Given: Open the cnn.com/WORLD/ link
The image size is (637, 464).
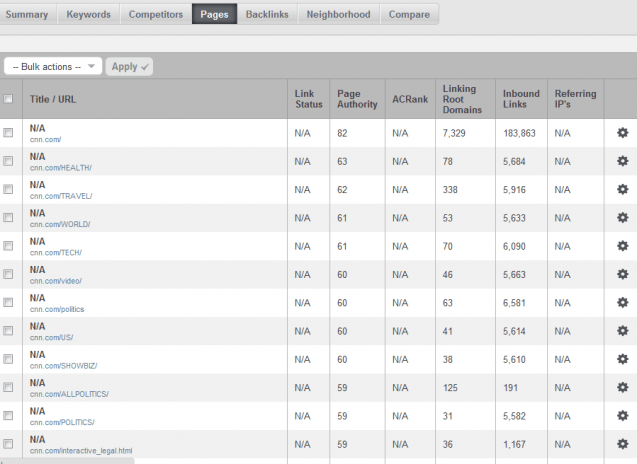Looking at the screenshot, I should coord(60,224).
